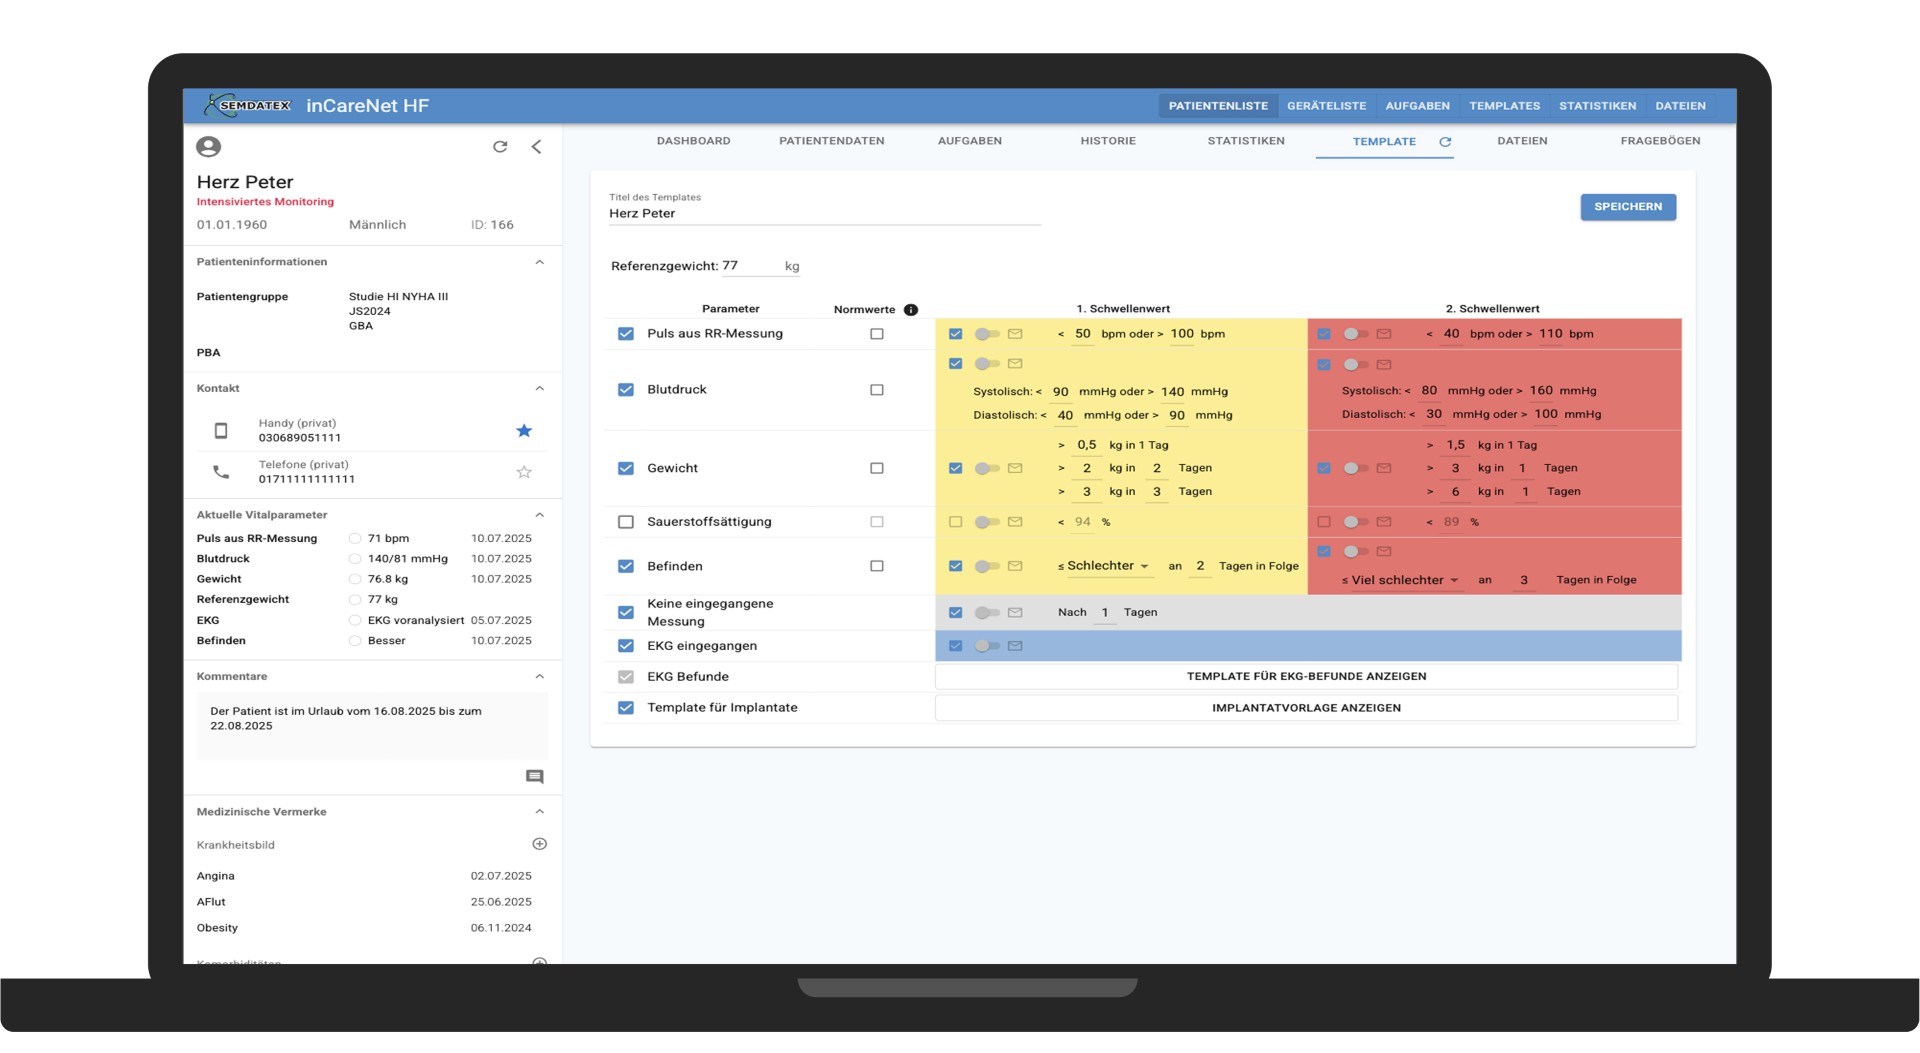Image resolution: width=1920 pixels, height=1053 pixels.
Task: Click the Speichern button
Action: pyautogui.click(x=1627, y=207)
